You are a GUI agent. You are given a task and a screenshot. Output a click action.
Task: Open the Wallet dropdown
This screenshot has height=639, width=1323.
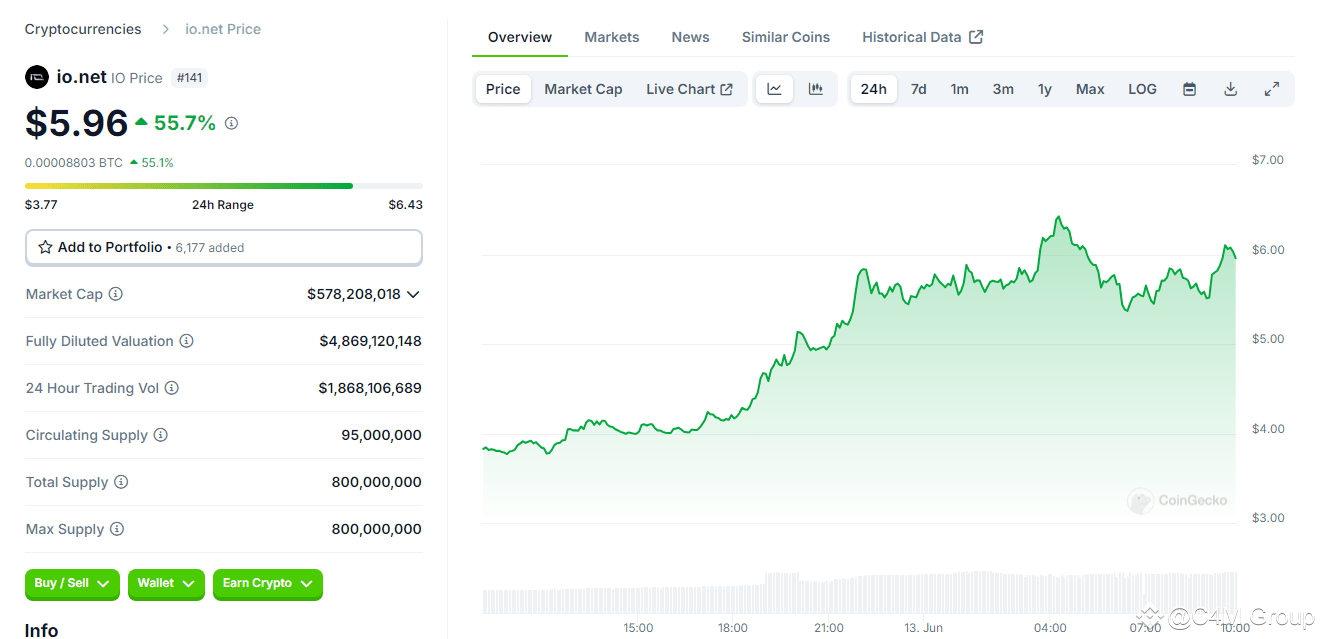click(x=166, y=584)
